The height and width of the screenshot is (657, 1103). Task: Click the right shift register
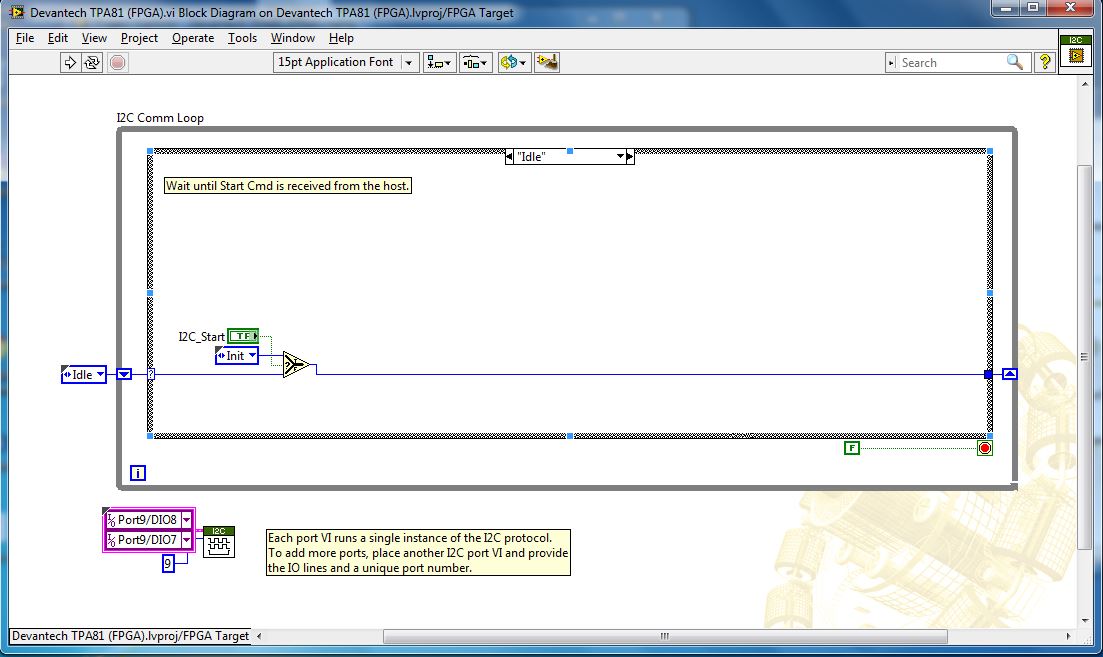click(1009, 374)
